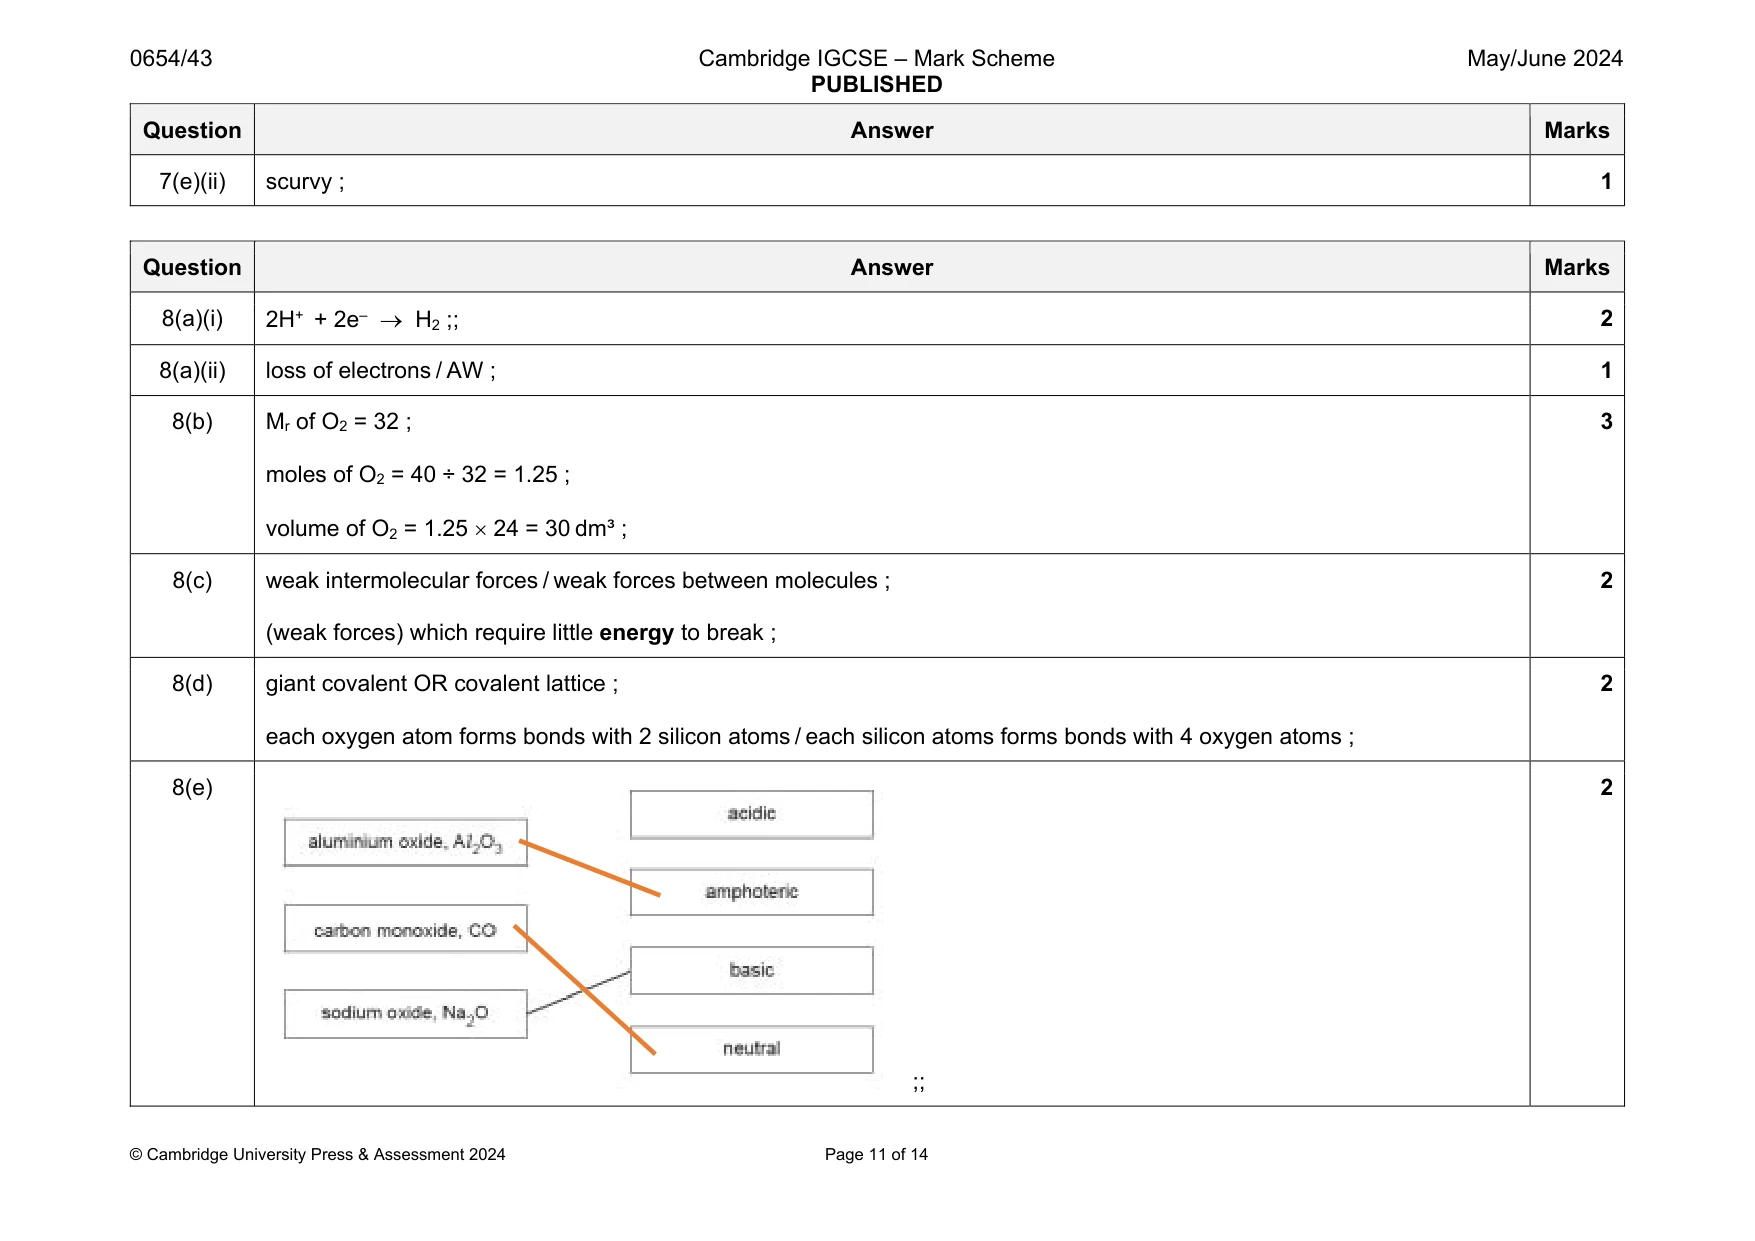Click the Page 11 of 14 footer
Image resolution: width=1755 pixels, height=1241 pixels.
pos(876,1154)
